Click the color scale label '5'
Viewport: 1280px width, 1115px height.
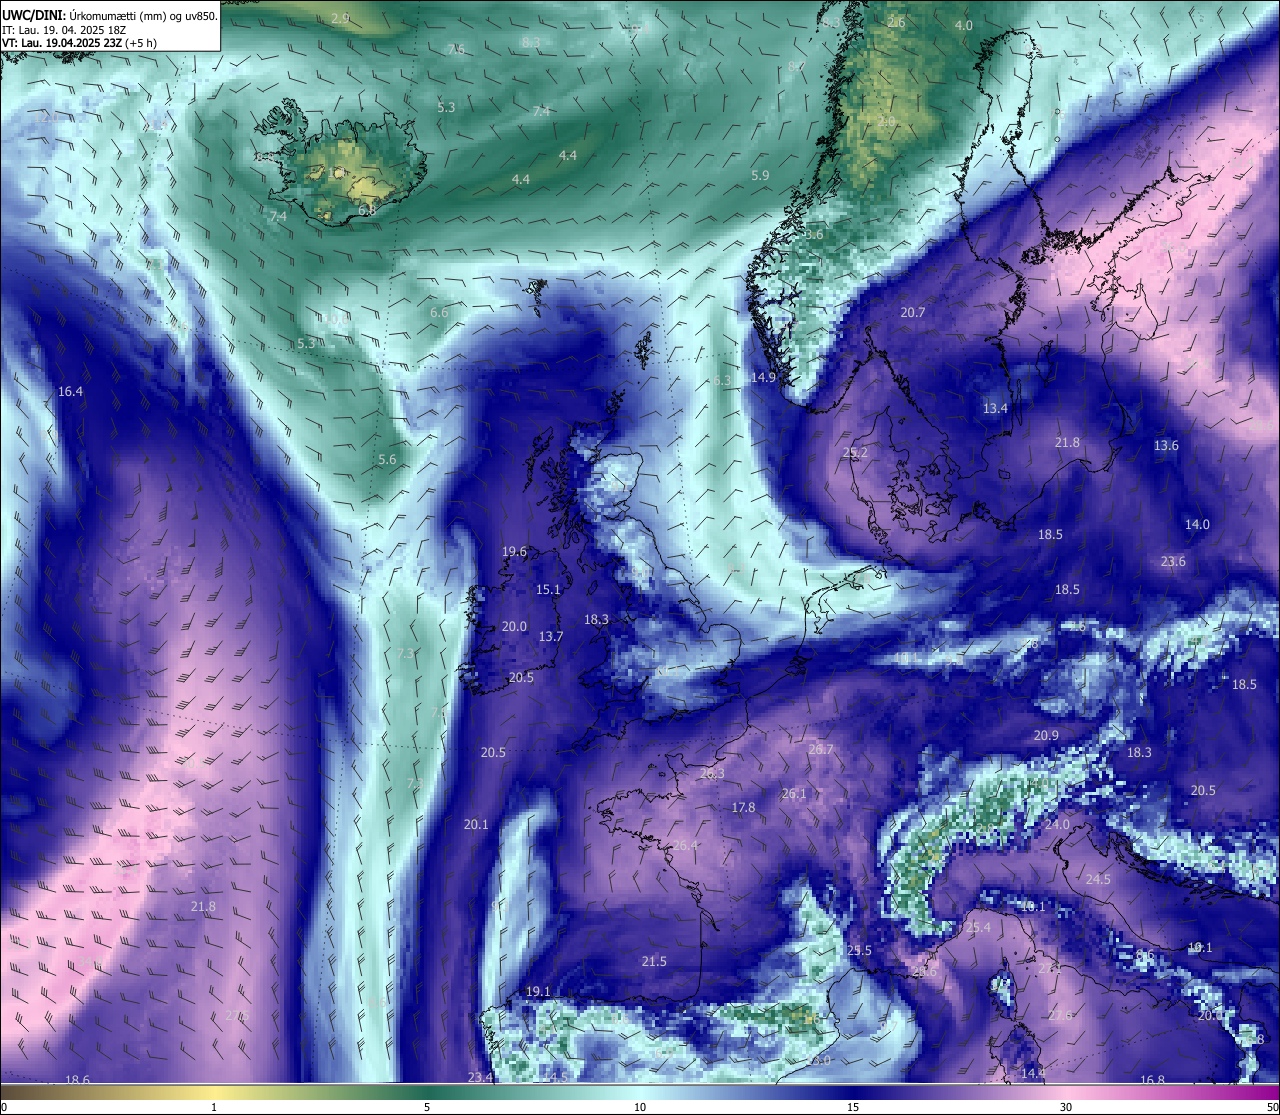point(427,1107)
